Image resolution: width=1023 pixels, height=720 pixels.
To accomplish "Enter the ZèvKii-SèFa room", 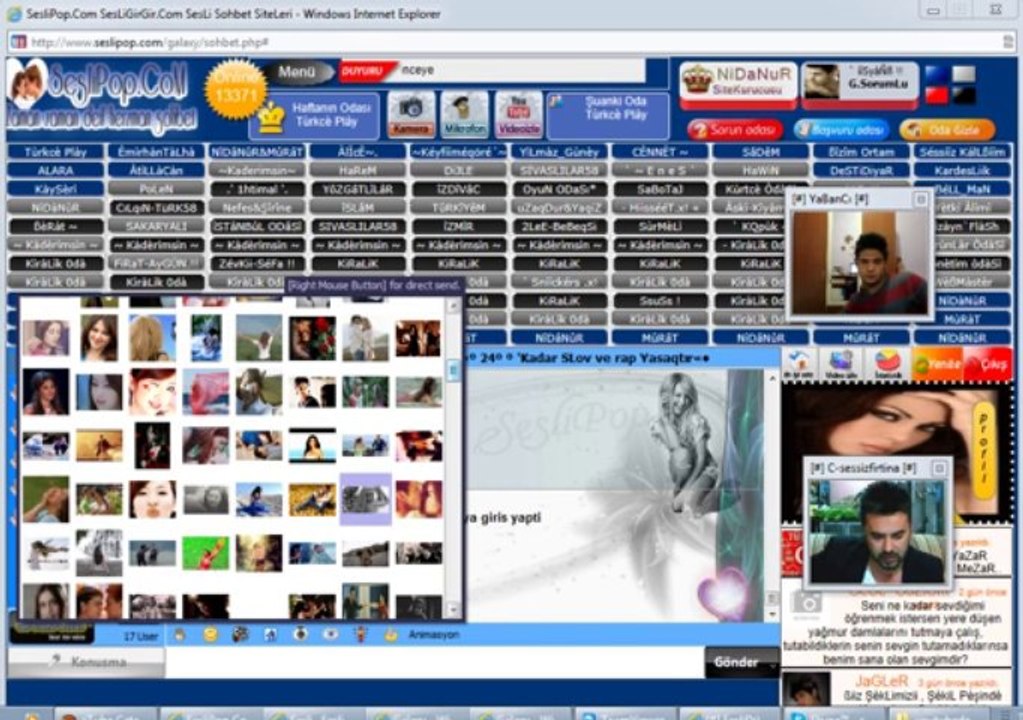I will click(x=257, y=263).
